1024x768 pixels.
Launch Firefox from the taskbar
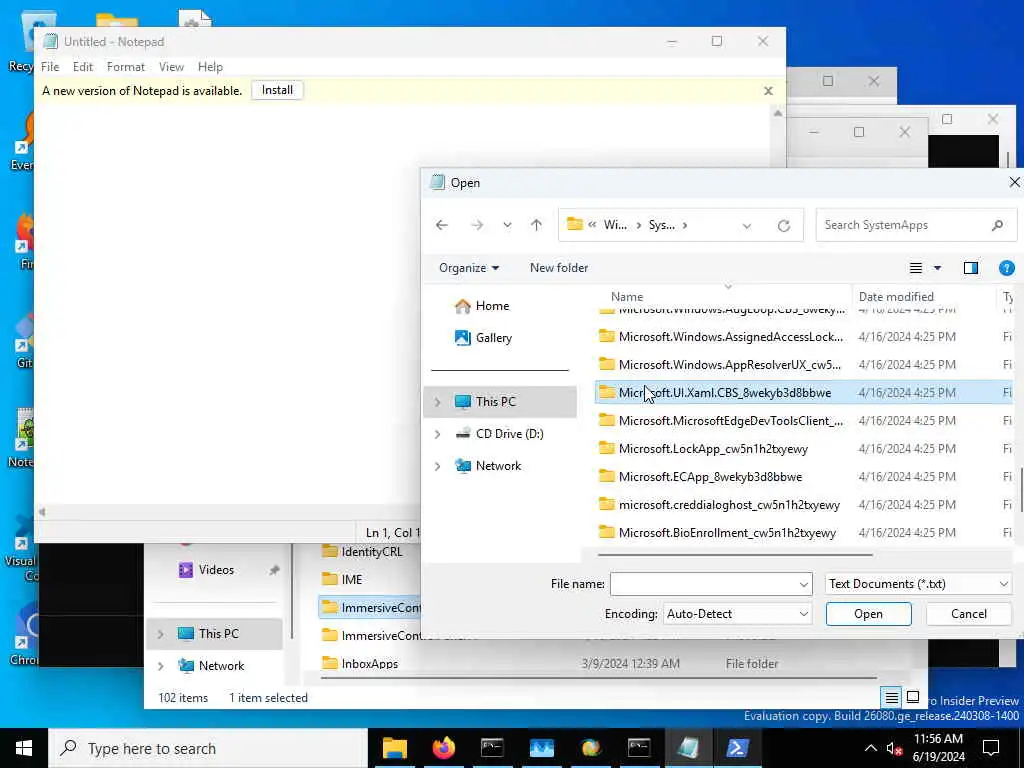coord(443,748)
